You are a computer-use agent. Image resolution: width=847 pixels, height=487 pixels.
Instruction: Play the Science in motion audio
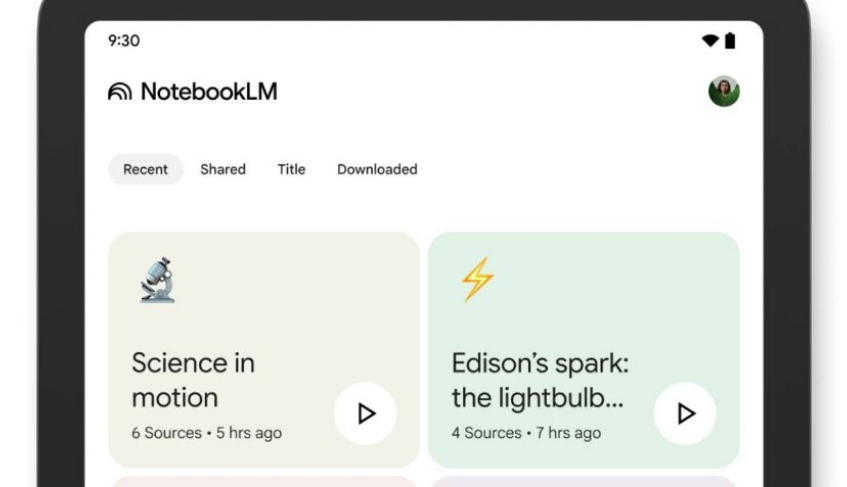pos(365,413)
